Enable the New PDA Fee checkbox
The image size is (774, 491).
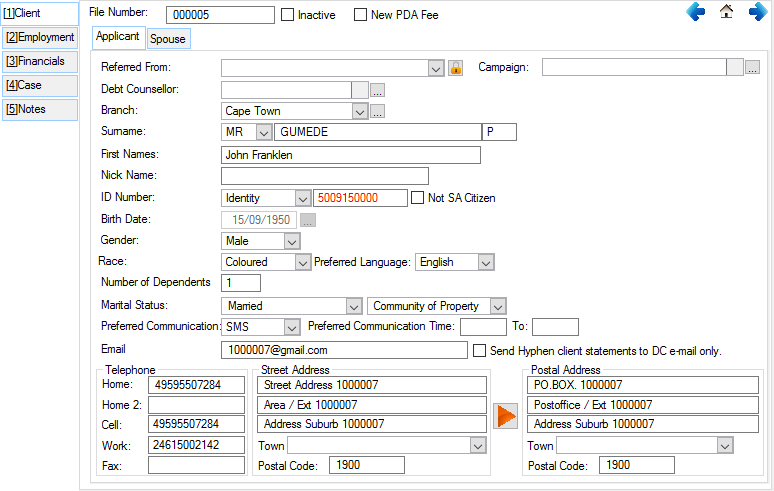tap(361, 15)
